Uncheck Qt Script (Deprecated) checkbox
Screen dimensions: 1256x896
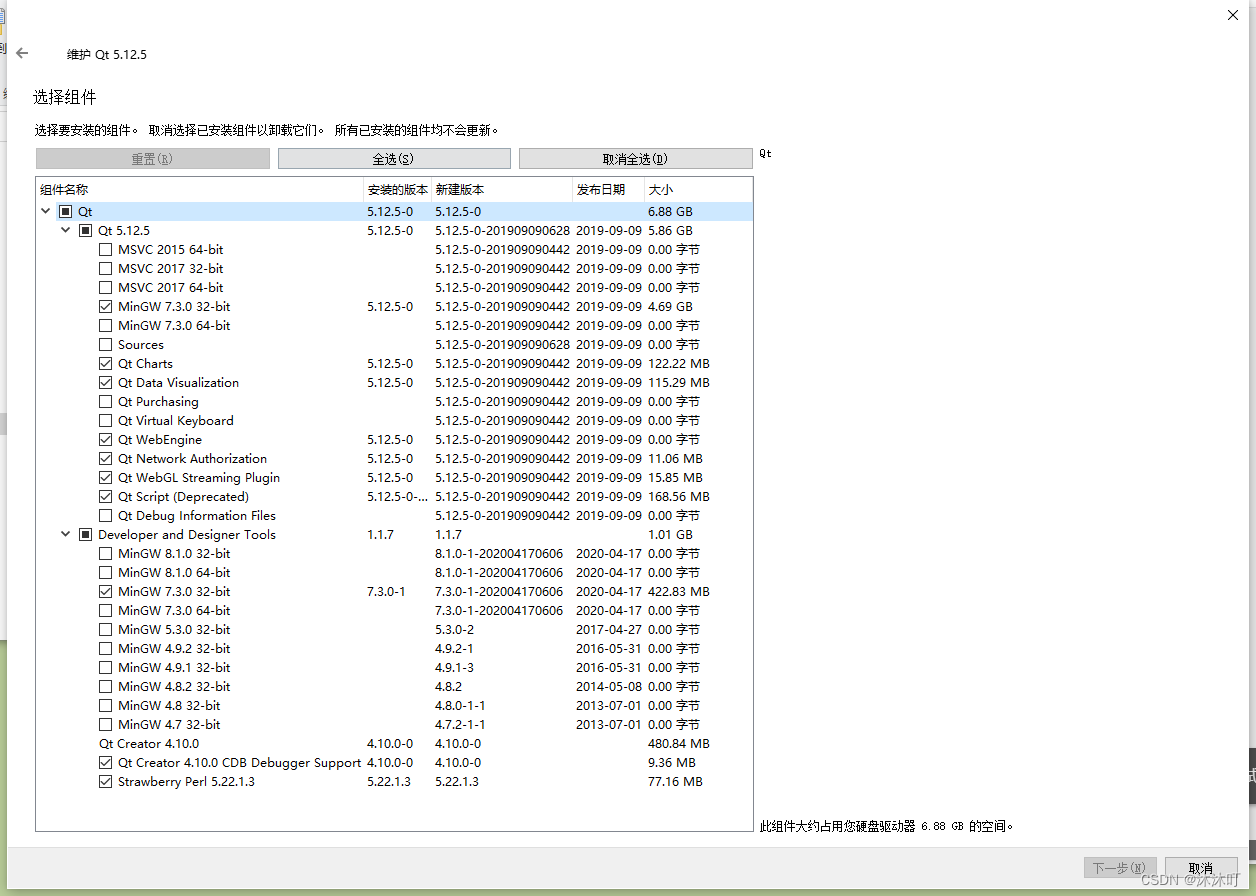pyautogui.click(x=106, y=497)
